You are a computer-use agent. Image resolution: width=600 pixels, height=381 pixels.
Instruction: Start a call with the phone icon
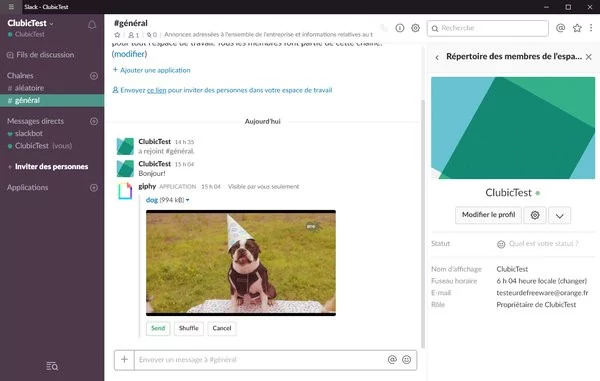[x=383, y=28]
